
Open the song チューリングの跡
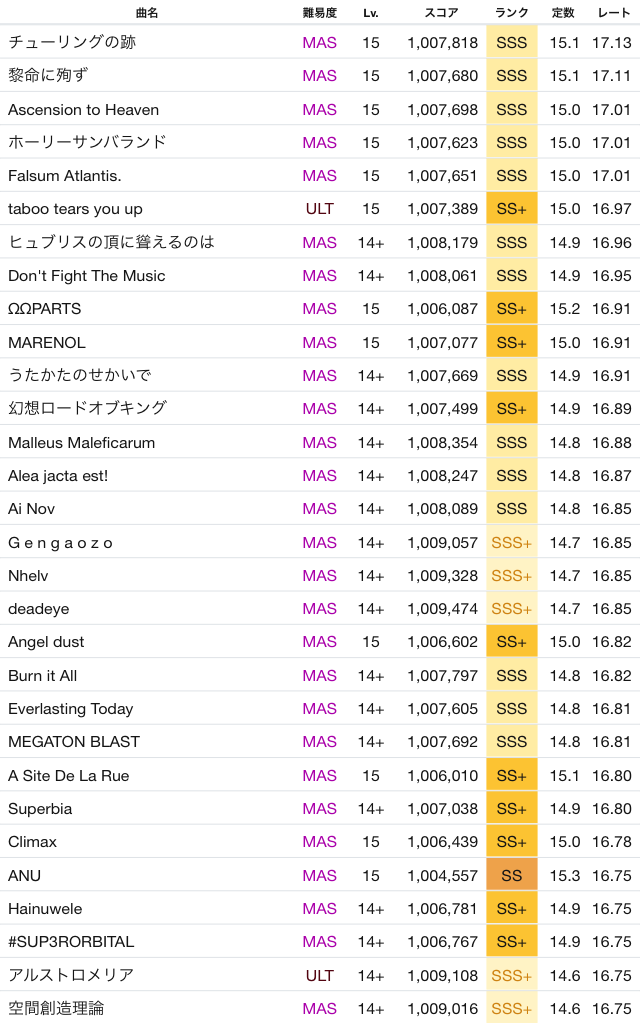point(72,43)
